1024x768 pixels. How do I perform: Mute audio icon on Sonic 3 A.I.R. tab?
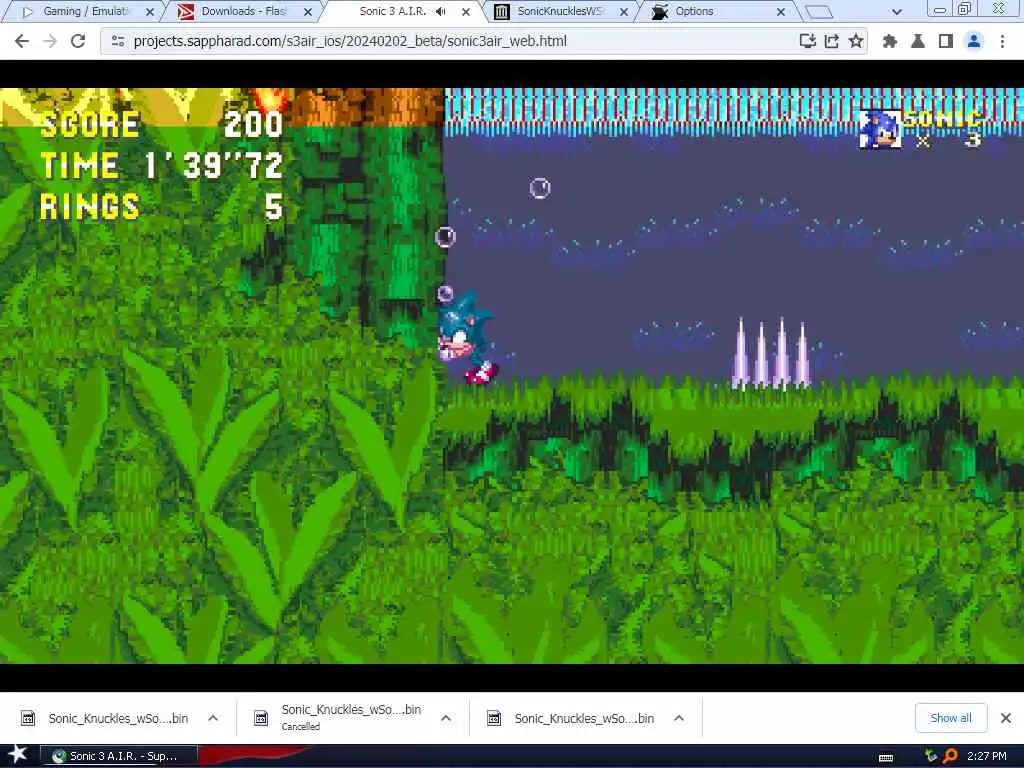click(x=441, y=11)
